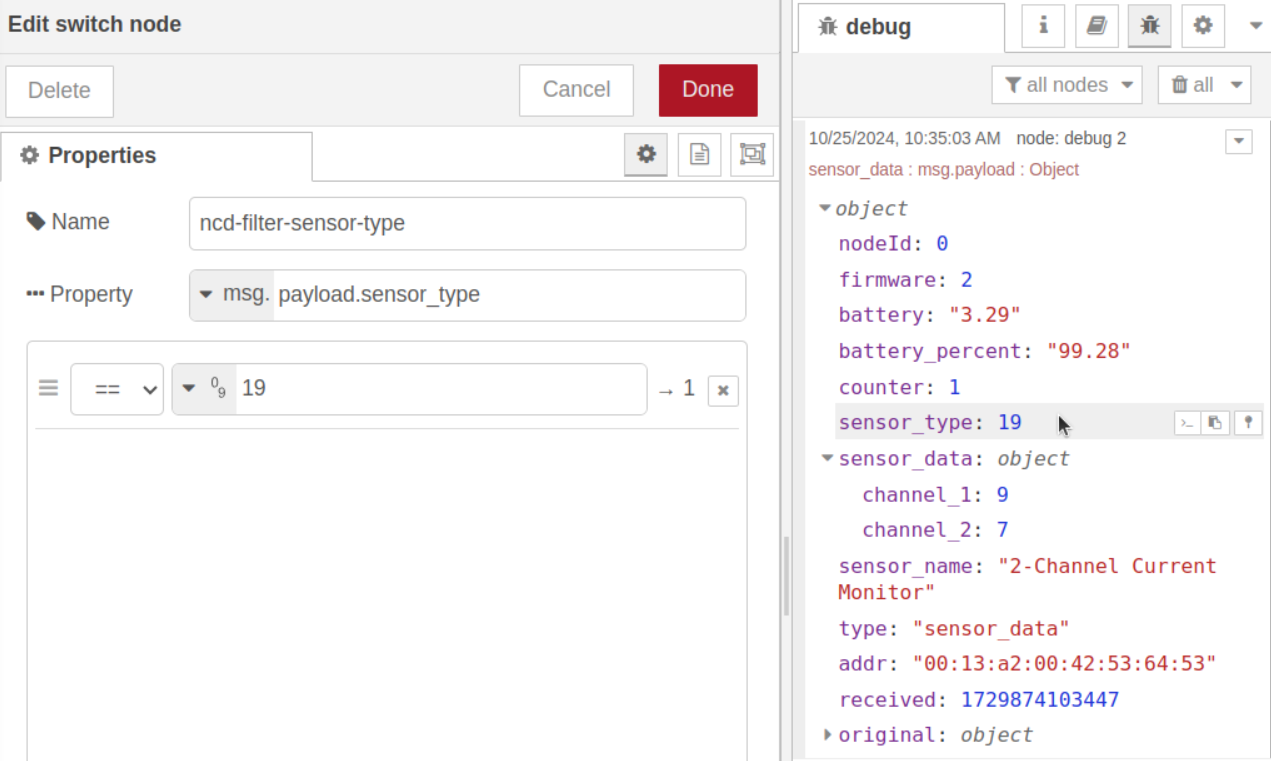Open the all nodes filter dropdown
The width and height of the screenshot is (1271, 761).
(x=1067, y=85)
